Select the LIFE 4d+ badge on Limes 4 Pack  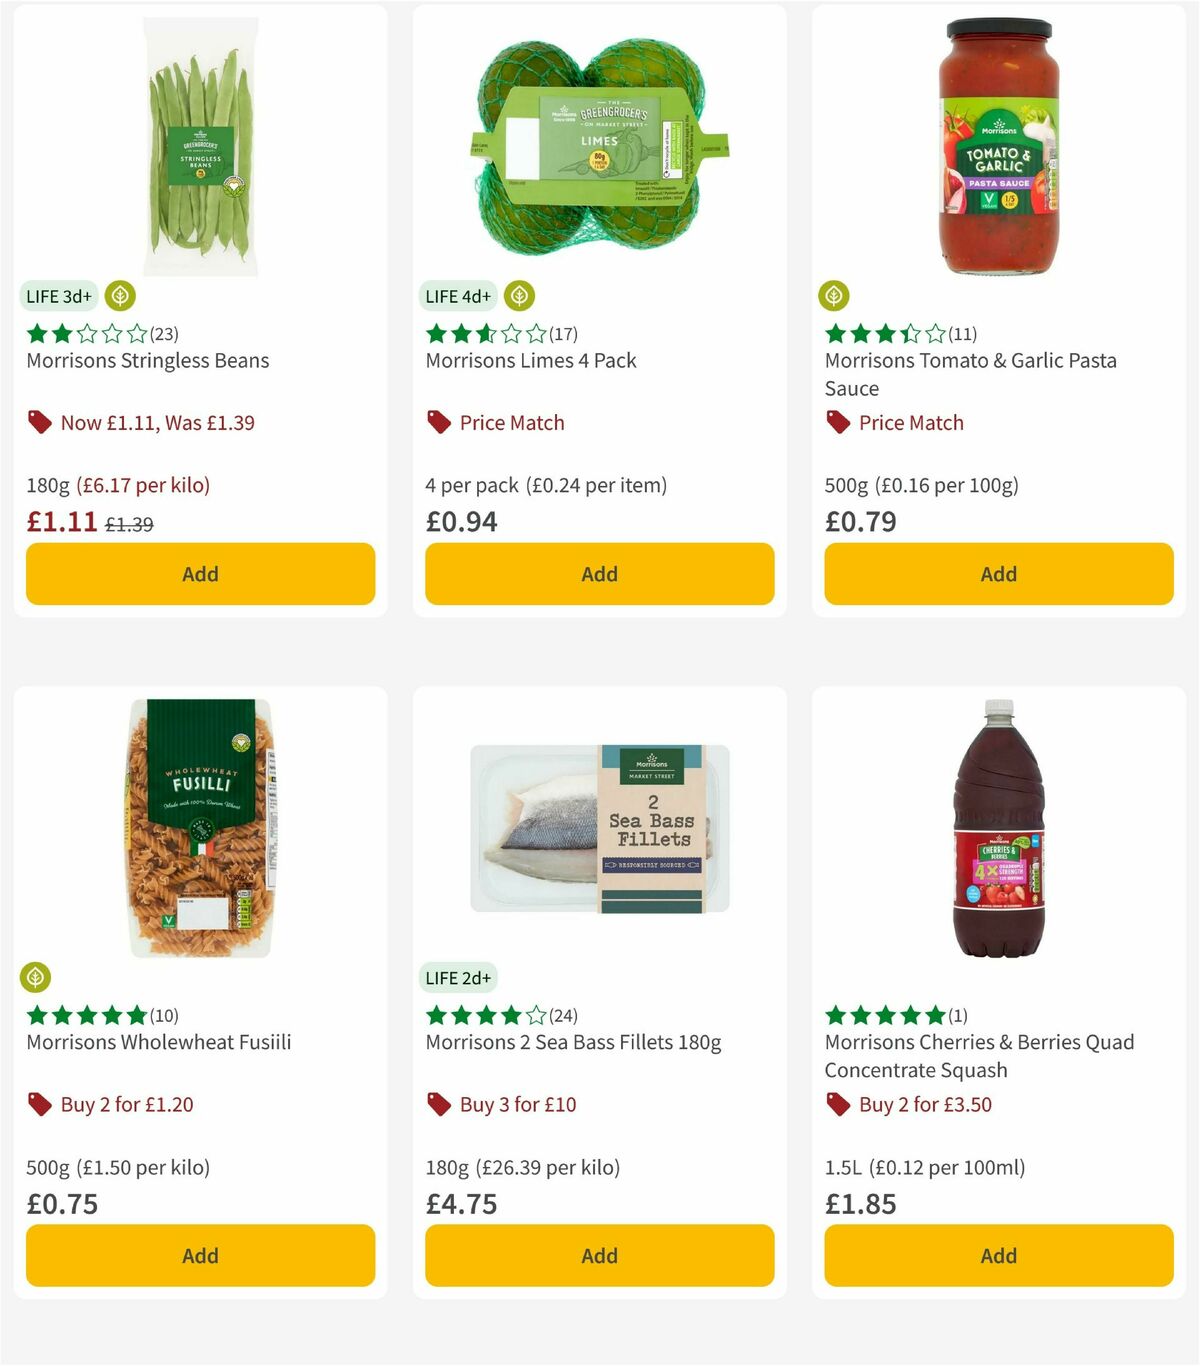[x=457, y=296]
